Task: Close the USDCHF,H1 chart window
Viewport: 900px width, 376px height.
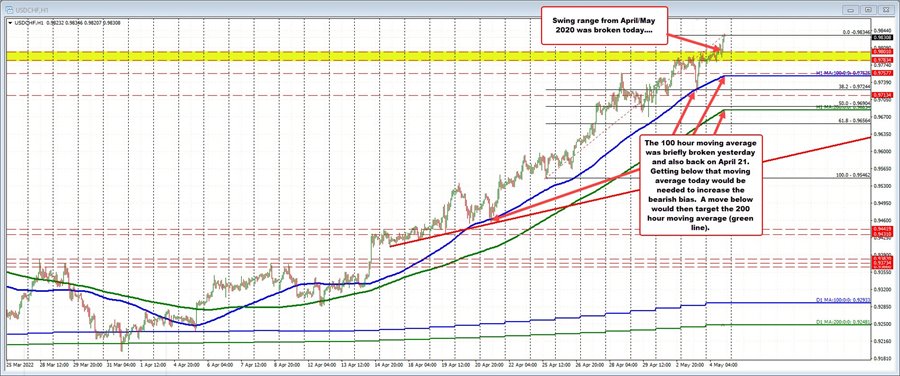Action: tap(886, 10)
